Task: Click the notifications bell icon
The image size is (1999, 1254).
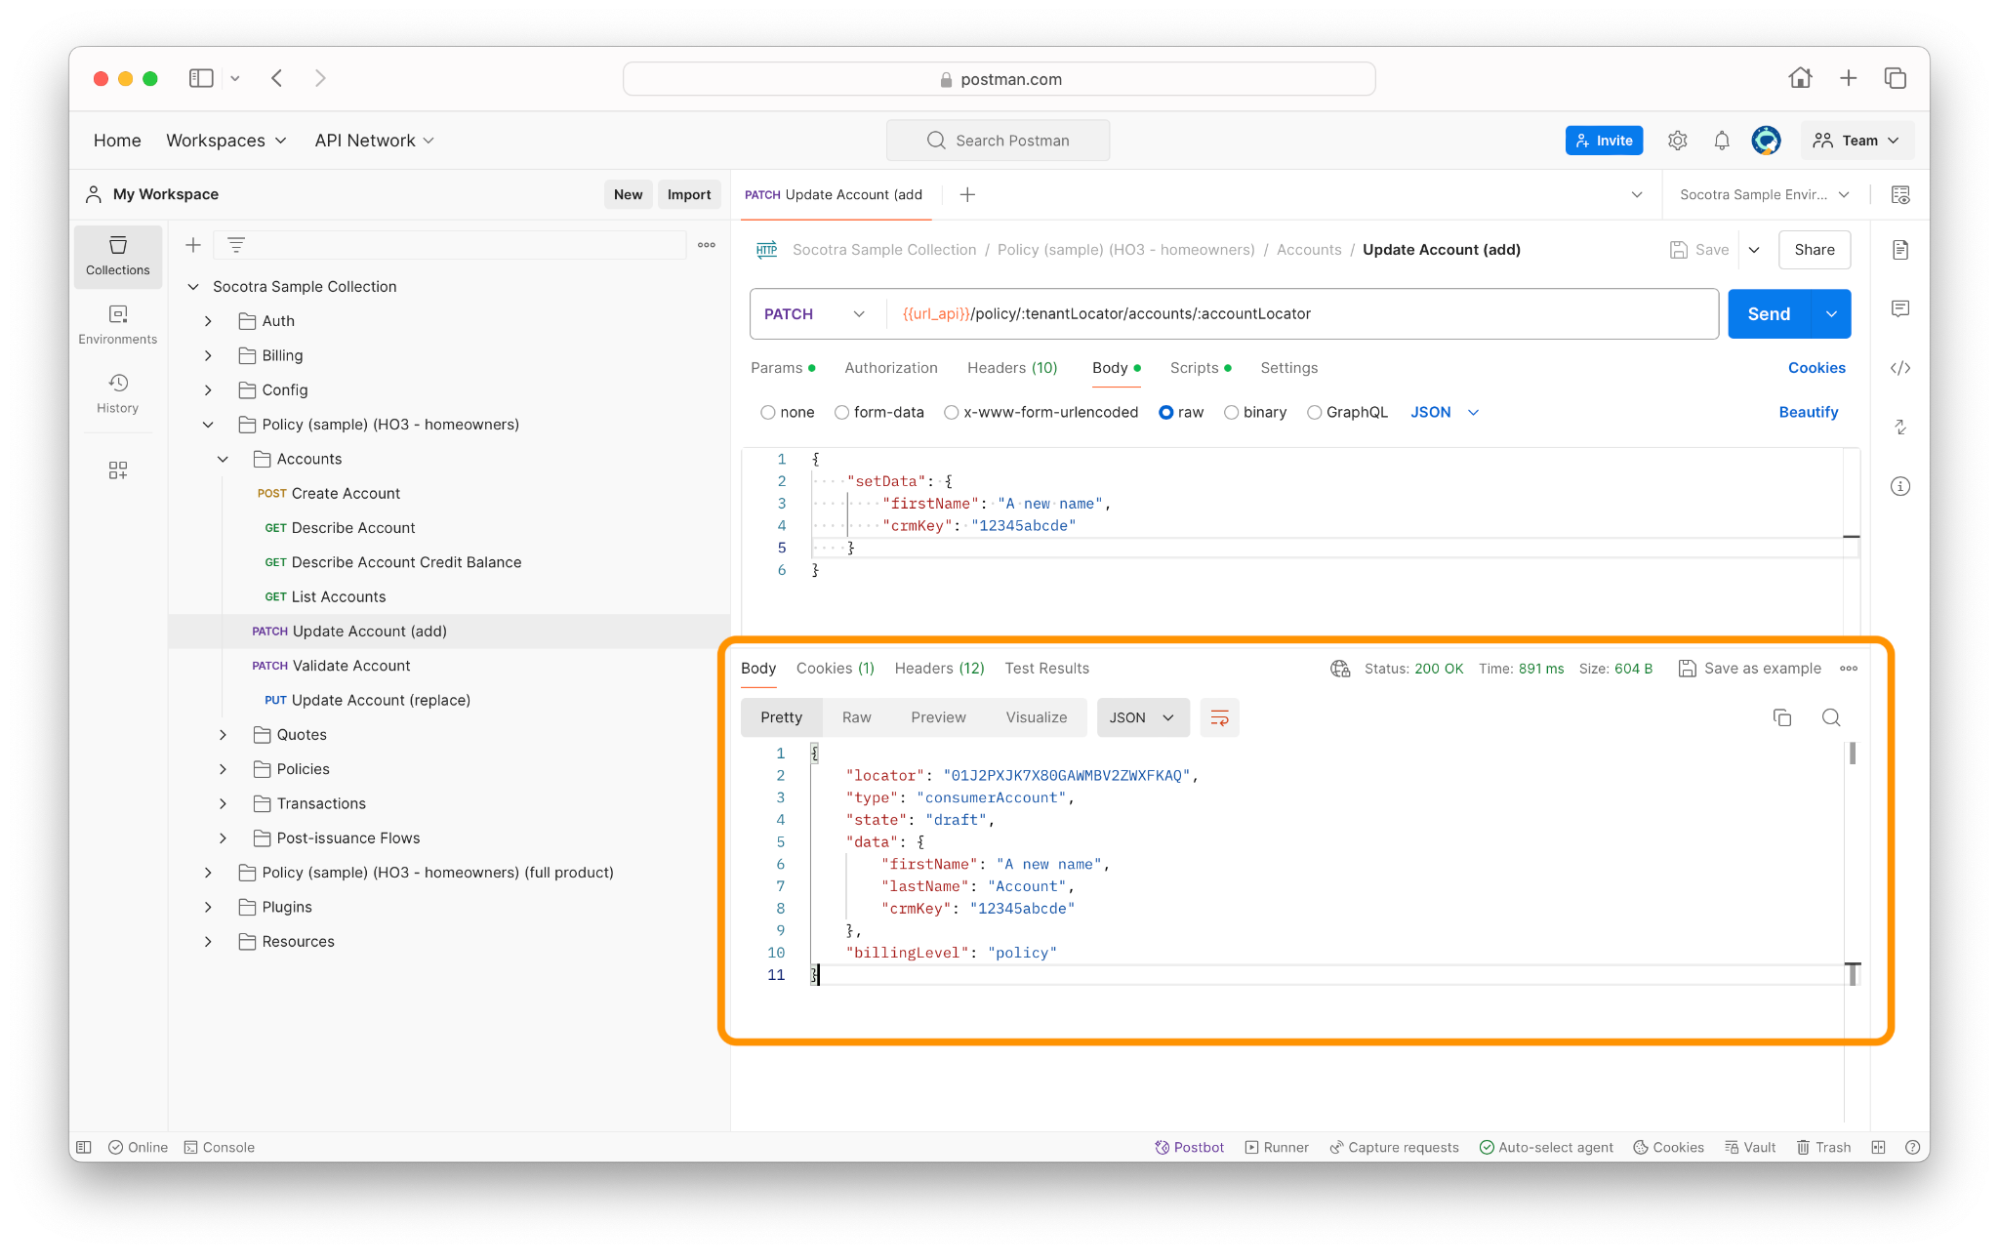Action: (1721, 141)
